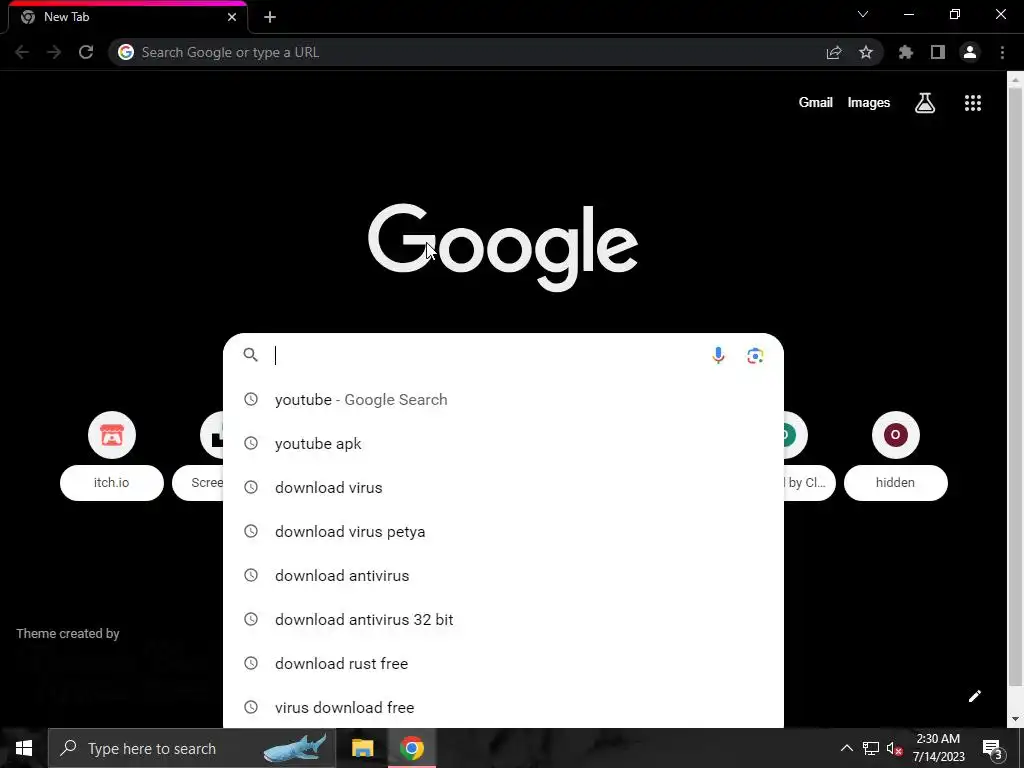The height and width of the screenshot is (768, 1024).
Task: Click the itch.io shortcut label
Action: coord(112,483)
